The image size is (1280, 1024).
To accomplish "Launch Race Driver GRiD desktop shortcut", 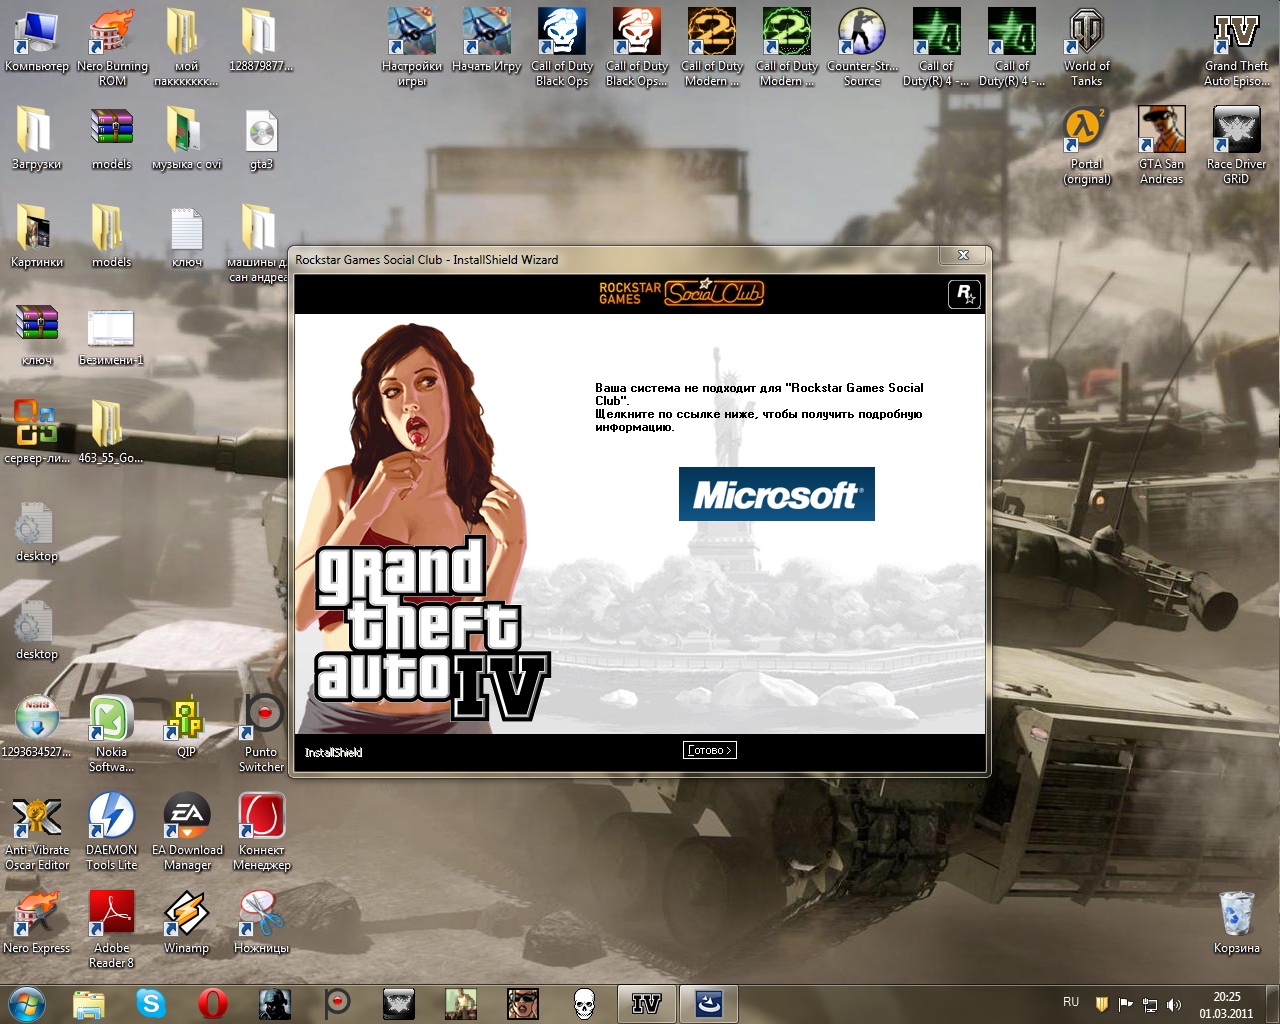I will tap(1237, 144).
